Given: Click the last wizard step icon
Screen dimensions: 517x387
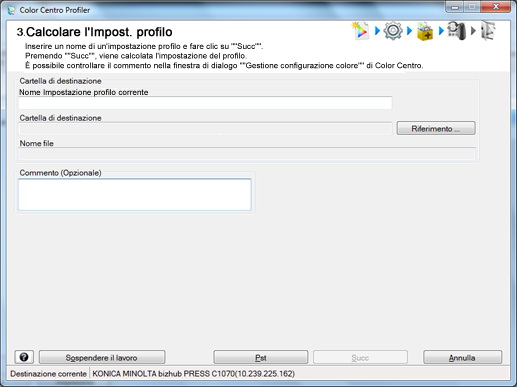Looking at the screenshot, I should 488,31.
